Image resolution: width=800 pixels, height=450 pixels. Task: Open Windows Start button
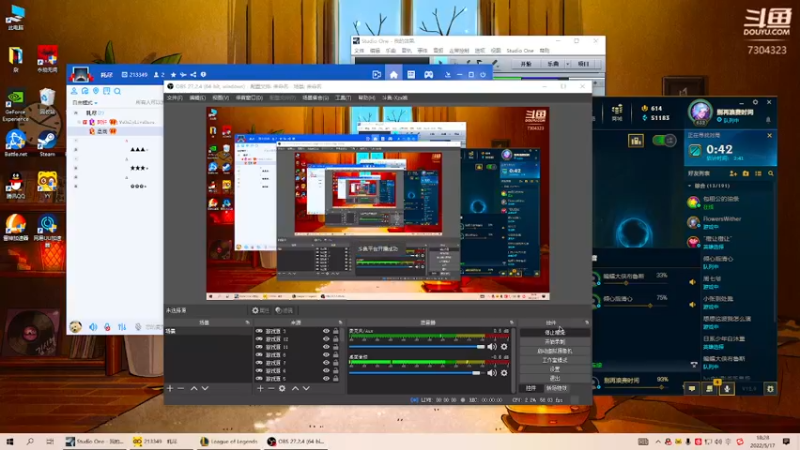click(9, 442)
